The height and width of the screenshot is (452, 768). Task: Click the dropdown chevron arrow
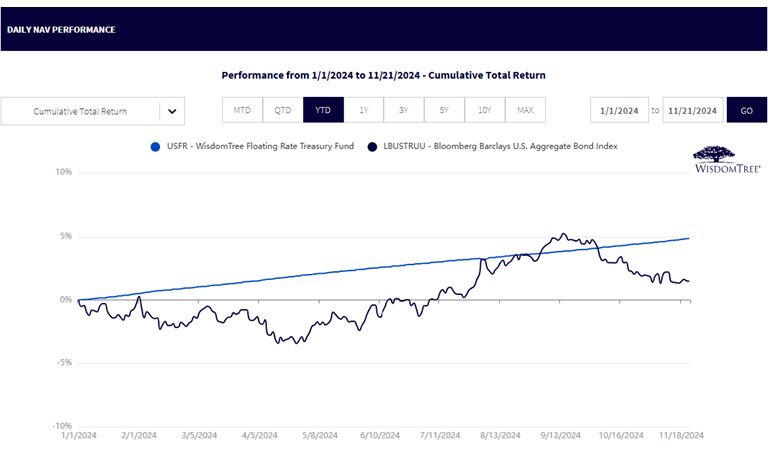pos(172,111)
